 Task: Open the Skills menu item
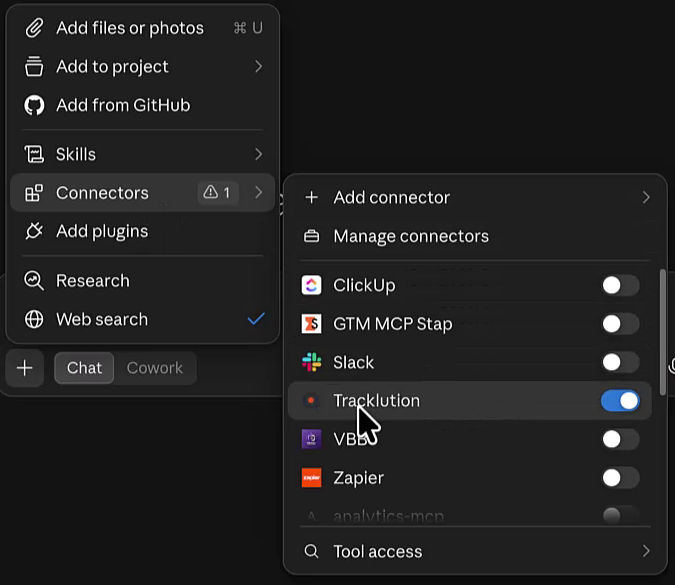point(142,154)
